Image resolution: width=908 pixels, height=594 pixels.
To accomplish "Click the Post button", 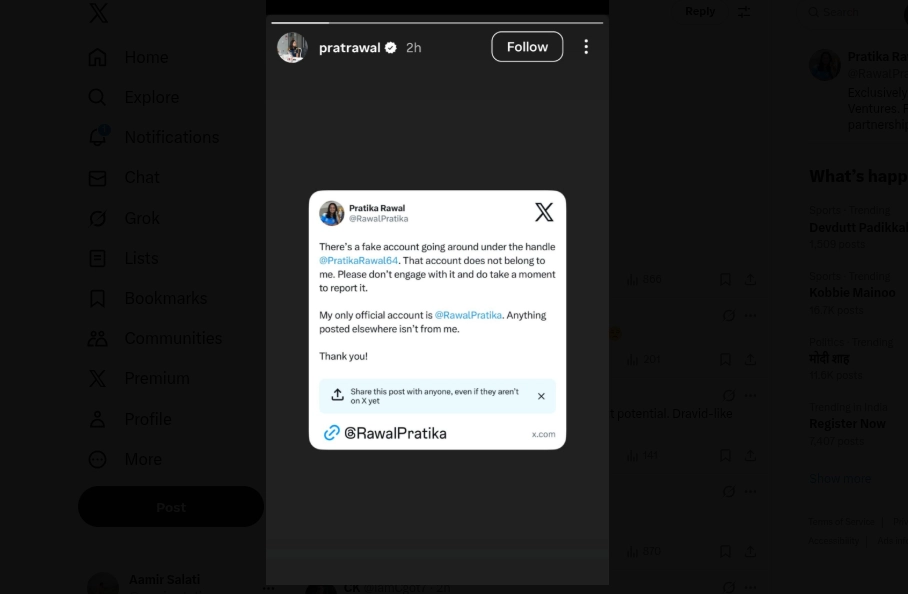I will click(171, 507).
